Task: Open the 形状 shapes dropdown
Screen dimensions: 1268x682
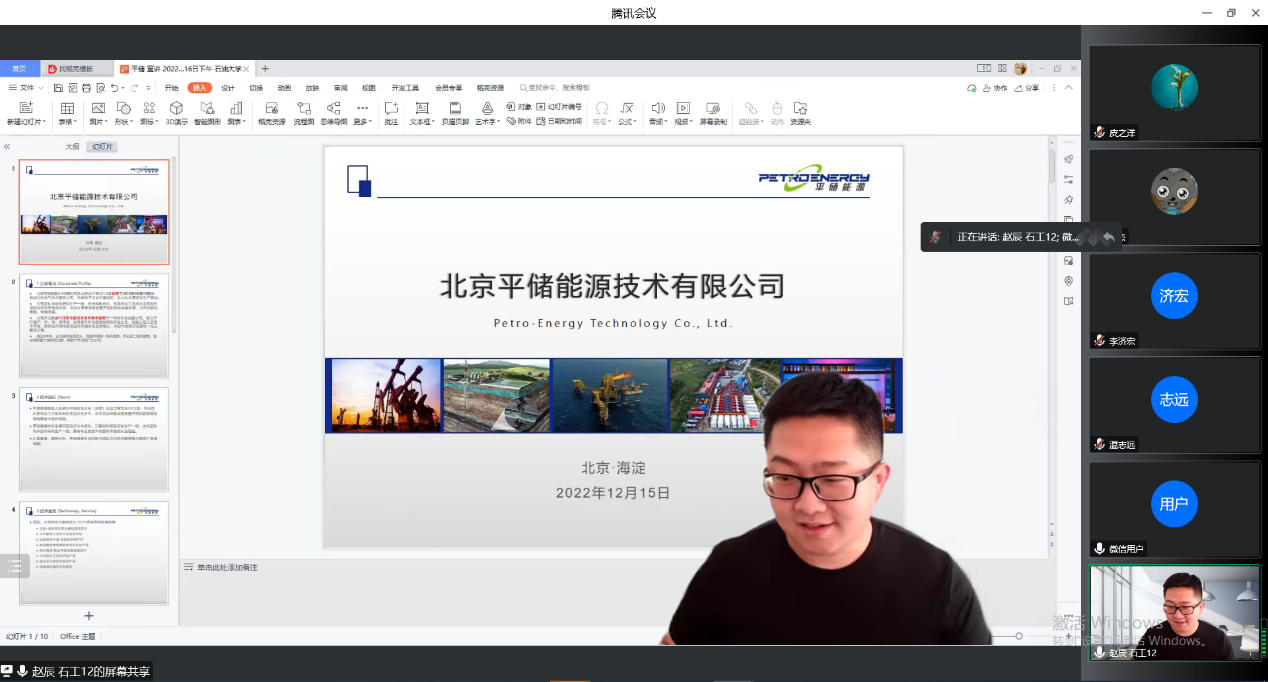Action: [x=124, y=122]
